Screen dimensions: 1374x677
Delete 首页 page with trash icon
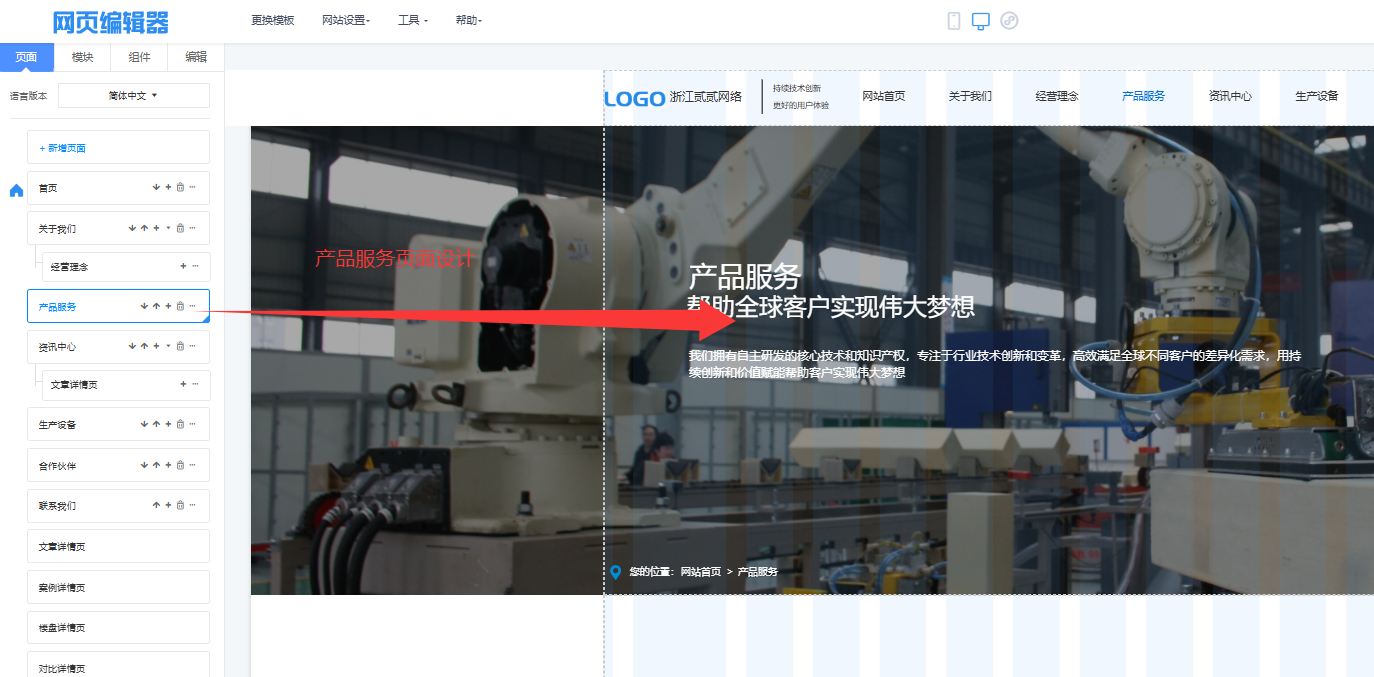[x=180, y=187]
